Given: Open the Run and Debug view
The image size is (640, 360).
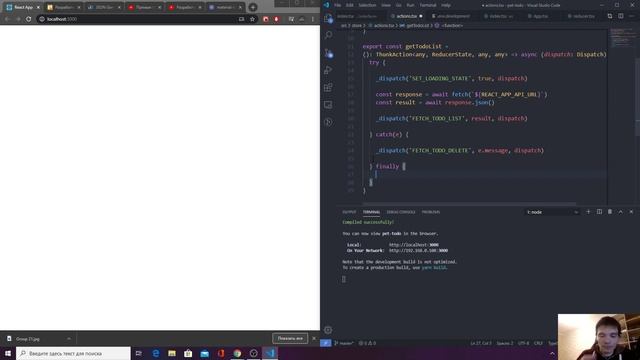Looking at the screenshot, I should [328, 70].
